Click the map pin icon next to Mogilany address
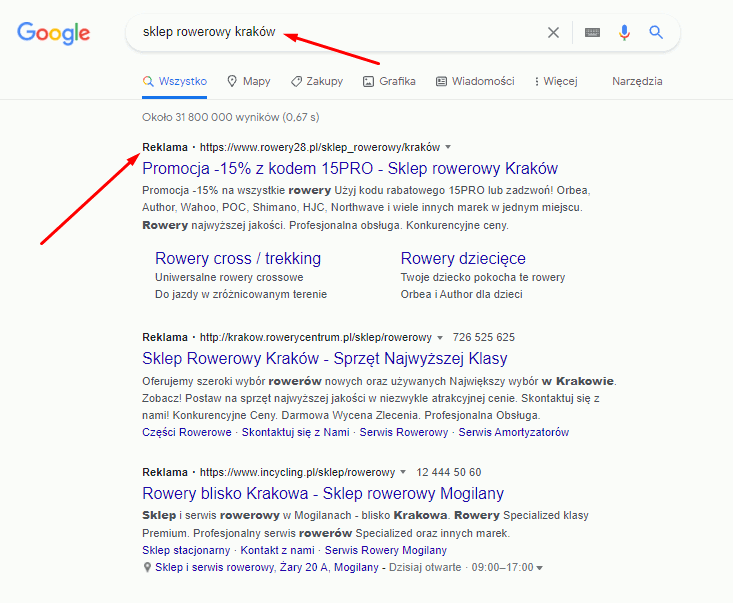 [x=147, y=567]
